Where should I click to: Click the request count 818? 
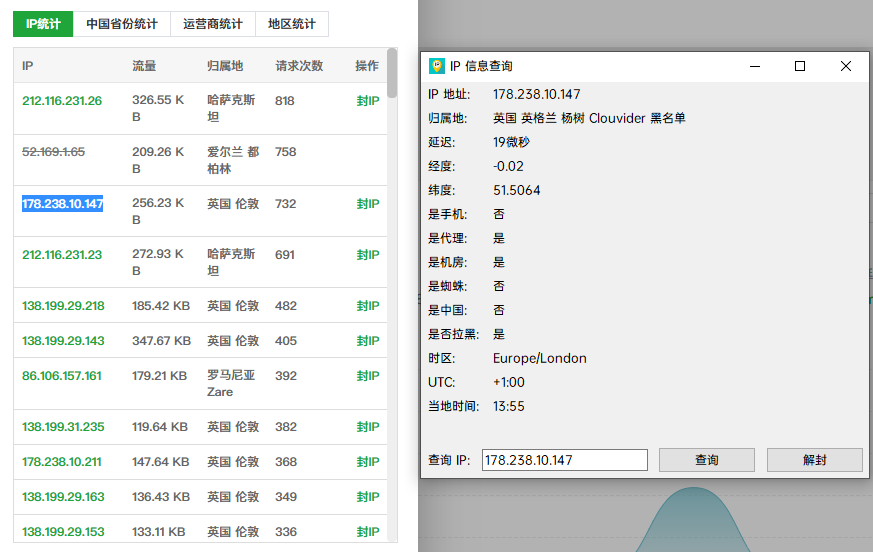point(285,101)
